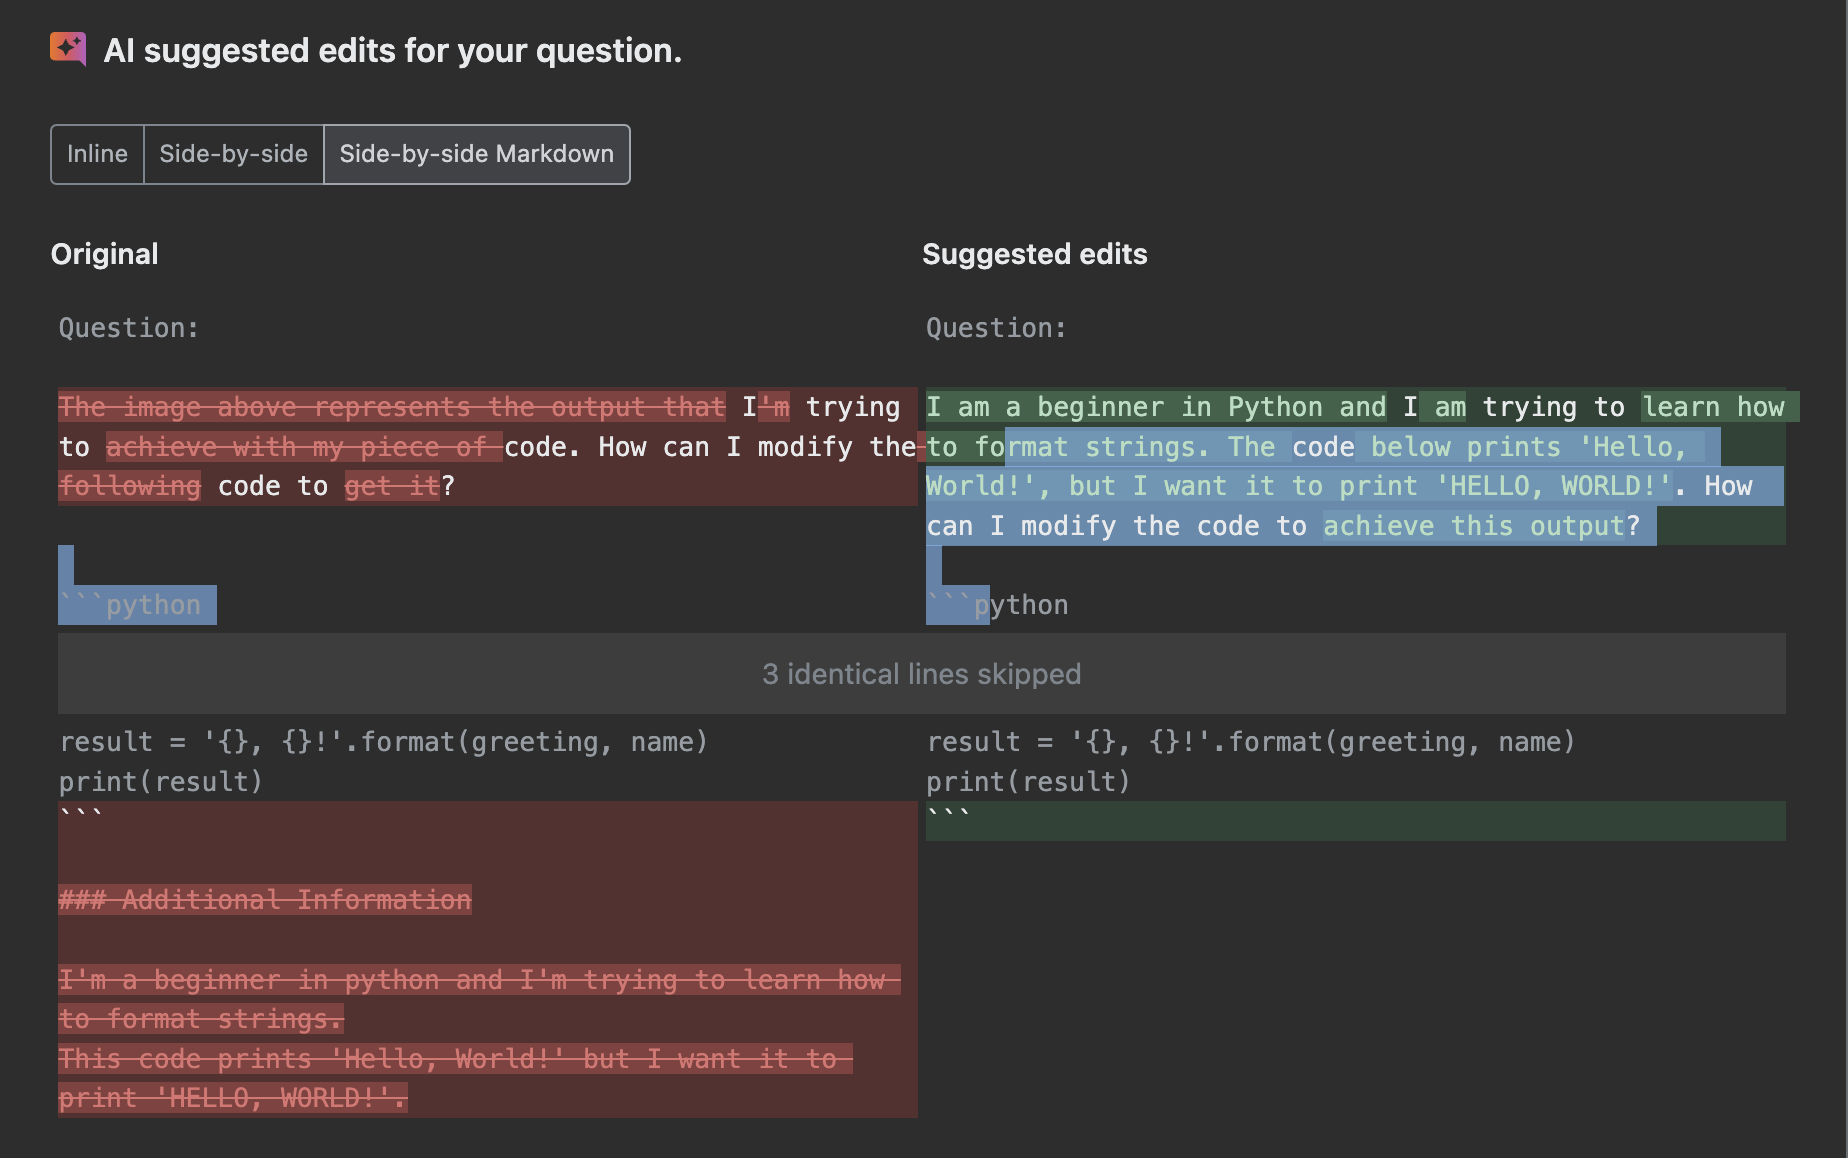The image size is (1848, 1158).
Task: Click the 'result =' code line in Original
Action: tap(383, 742)
